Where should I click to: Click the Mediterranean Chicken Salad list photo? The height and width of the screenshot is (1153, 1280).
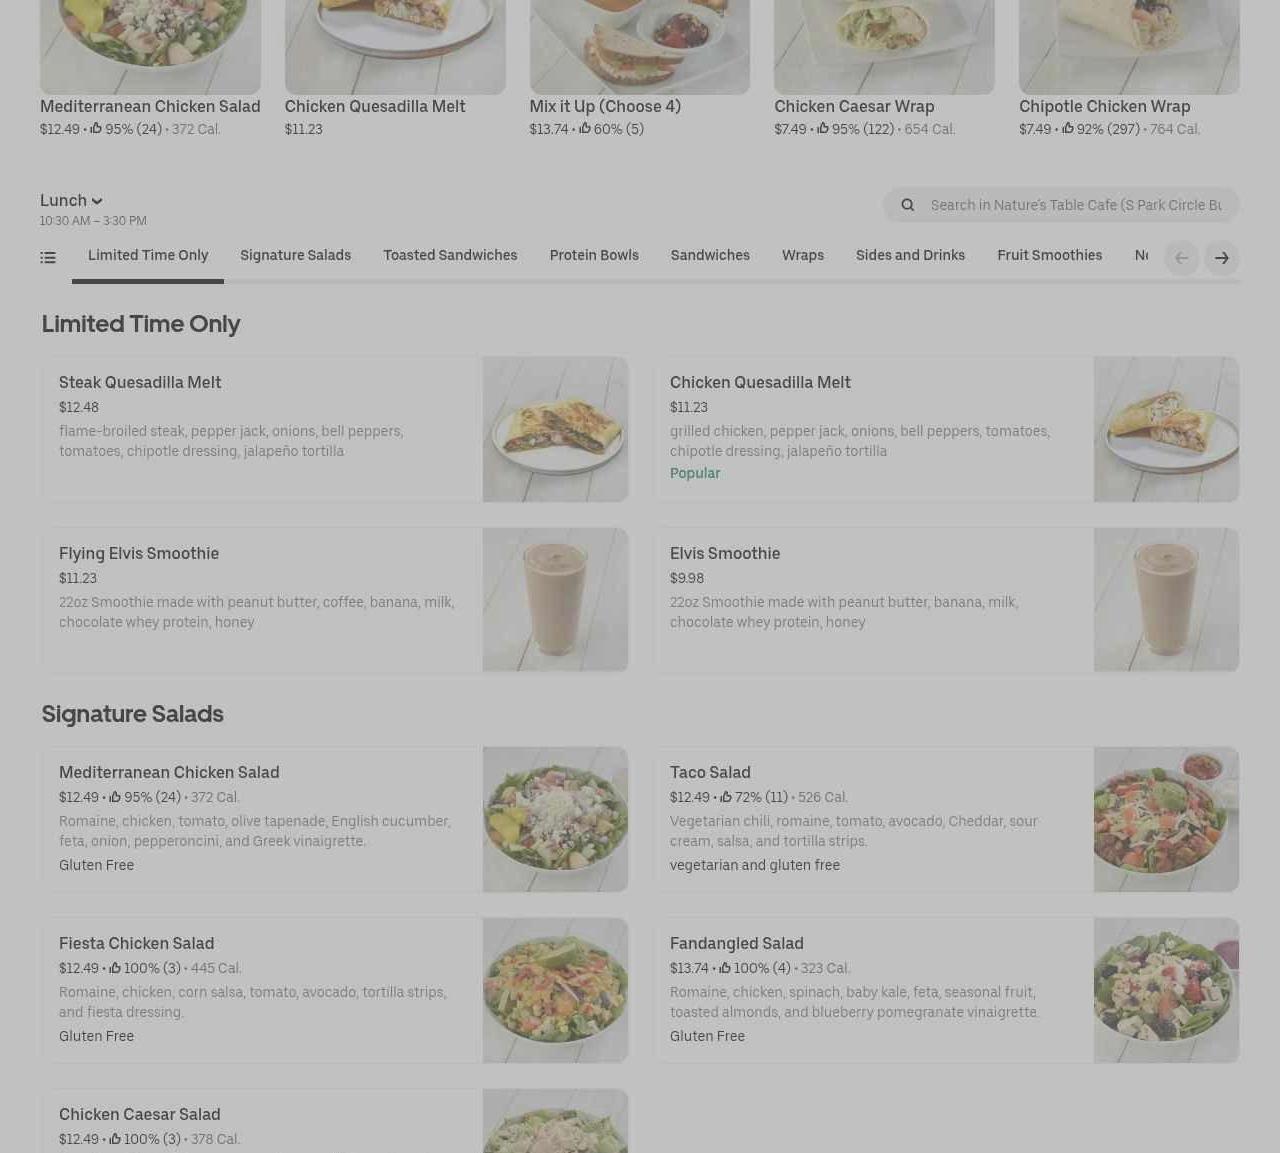coord(555,819)
